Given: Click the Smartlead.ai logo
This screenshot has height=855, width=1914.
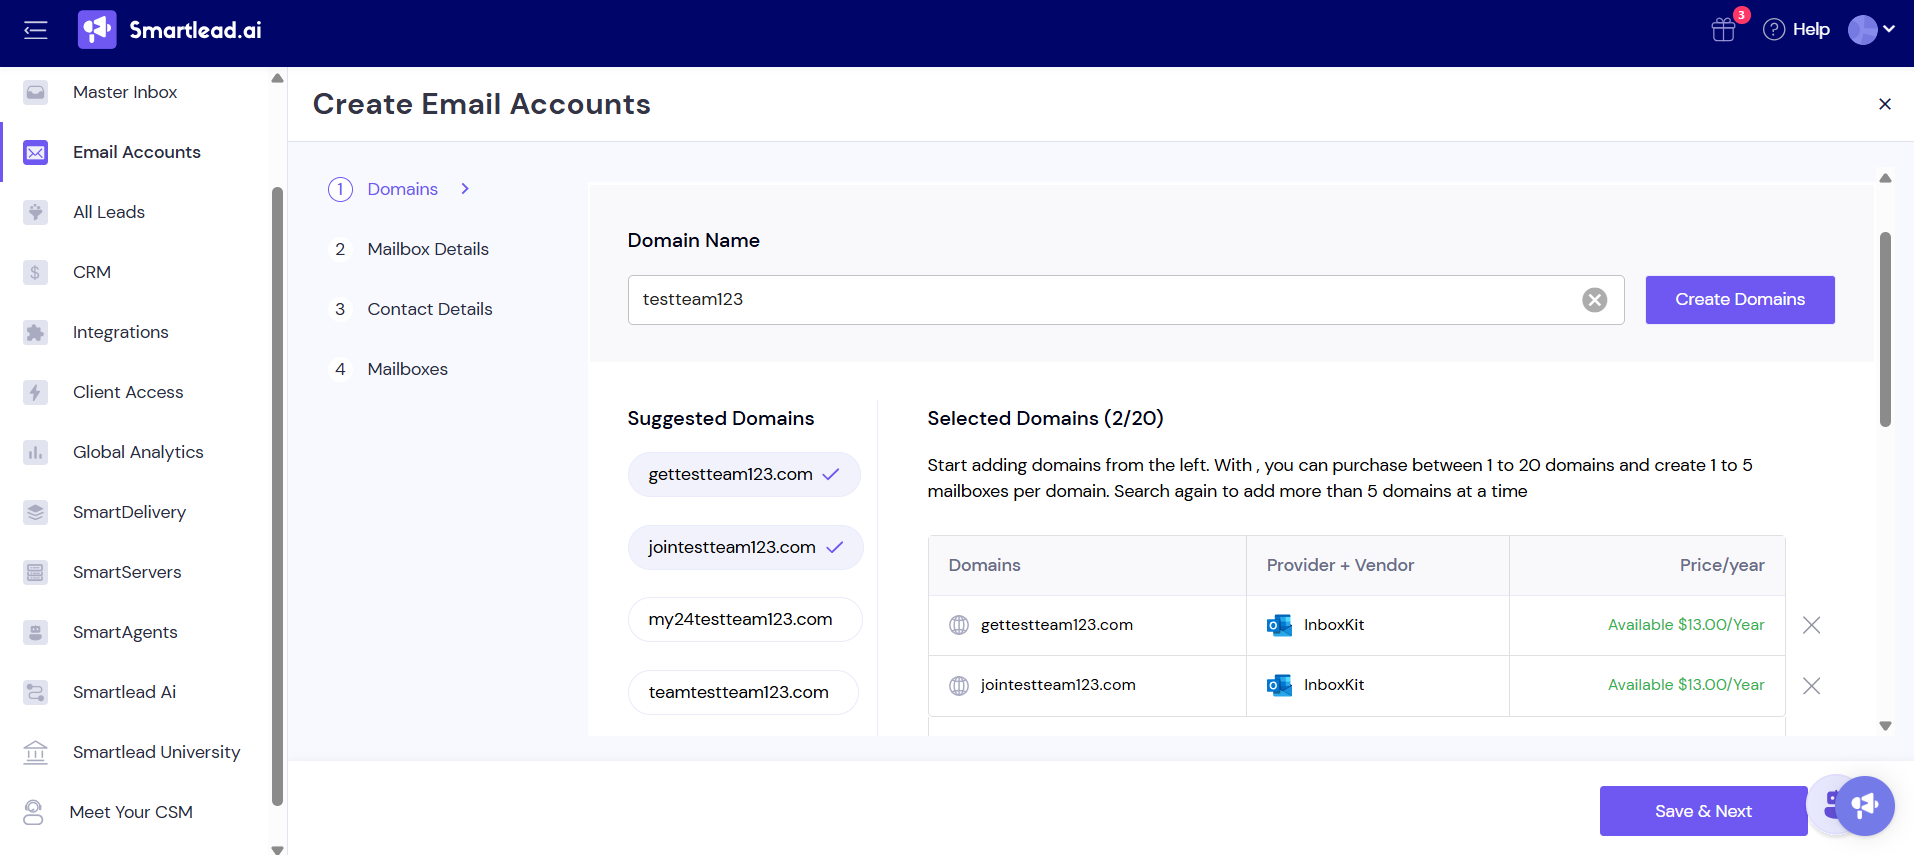Looking at the screenshot, I should [x=170, y=30].
